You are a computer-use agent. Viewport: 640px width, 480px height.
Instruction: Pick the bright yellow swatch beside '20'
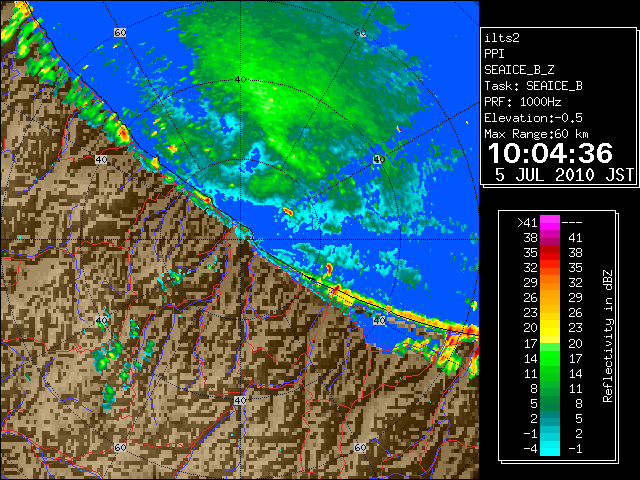(x=550, y=328)
